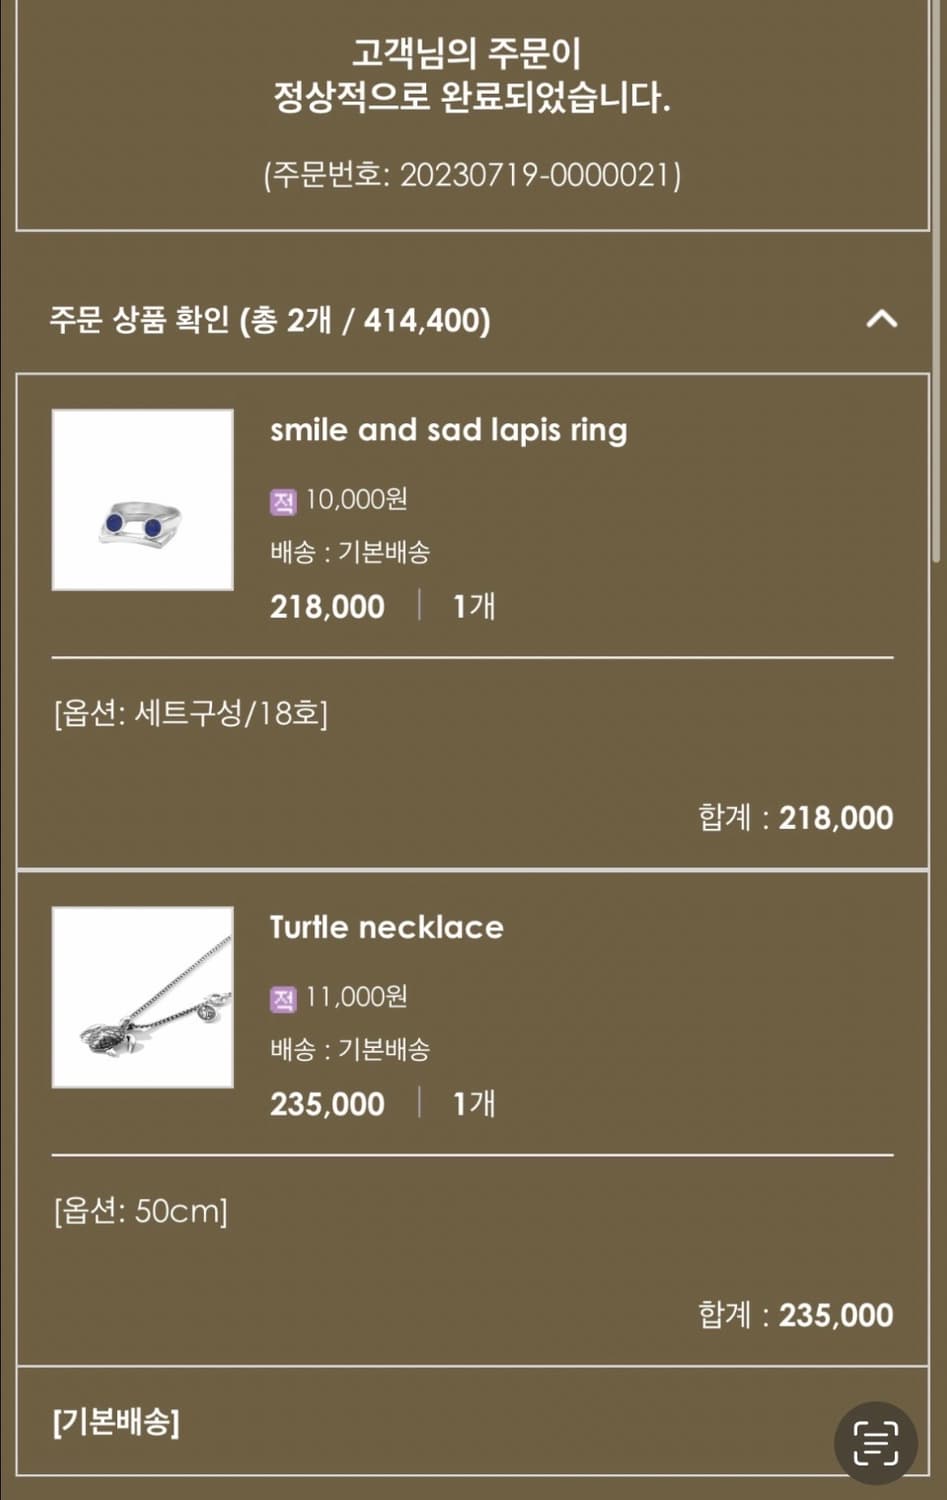Open the lapis ring product thumbnail

click(143, 499)
